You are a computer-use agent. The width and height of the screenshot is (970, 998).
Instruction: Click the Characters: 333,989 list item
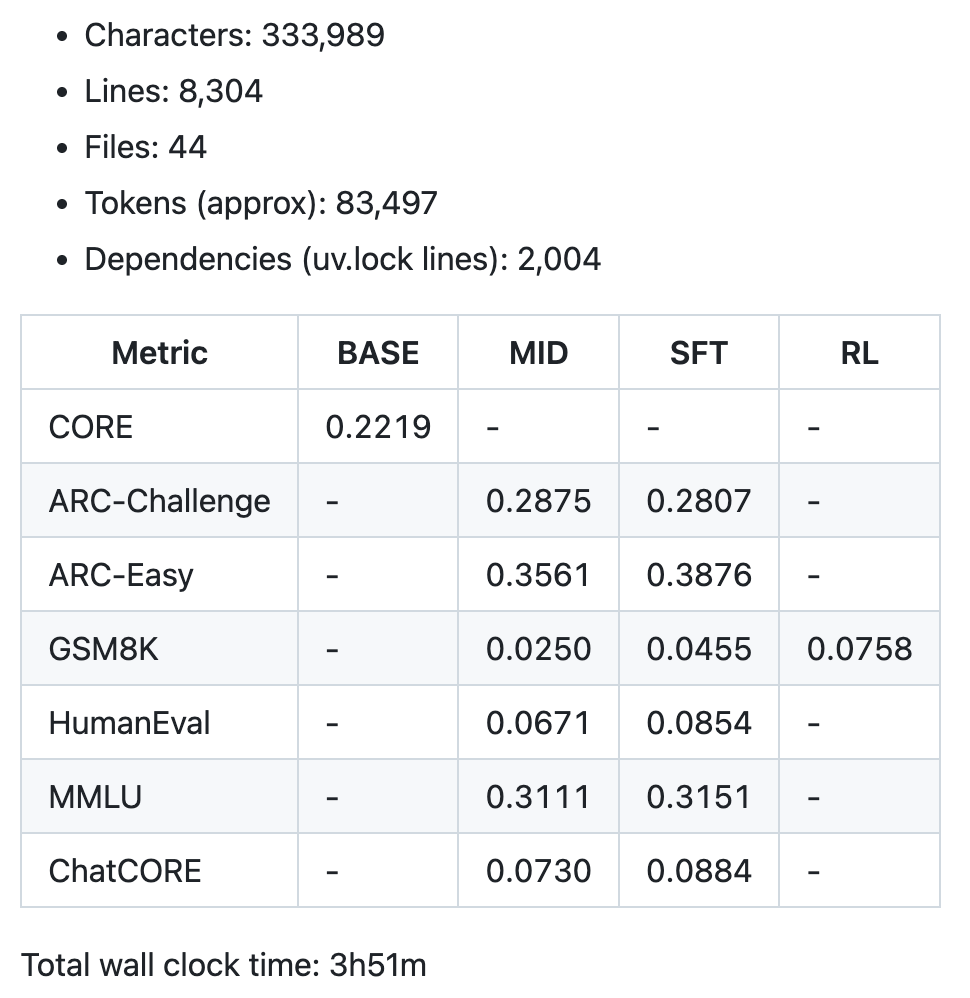click(x=234, y=35)
